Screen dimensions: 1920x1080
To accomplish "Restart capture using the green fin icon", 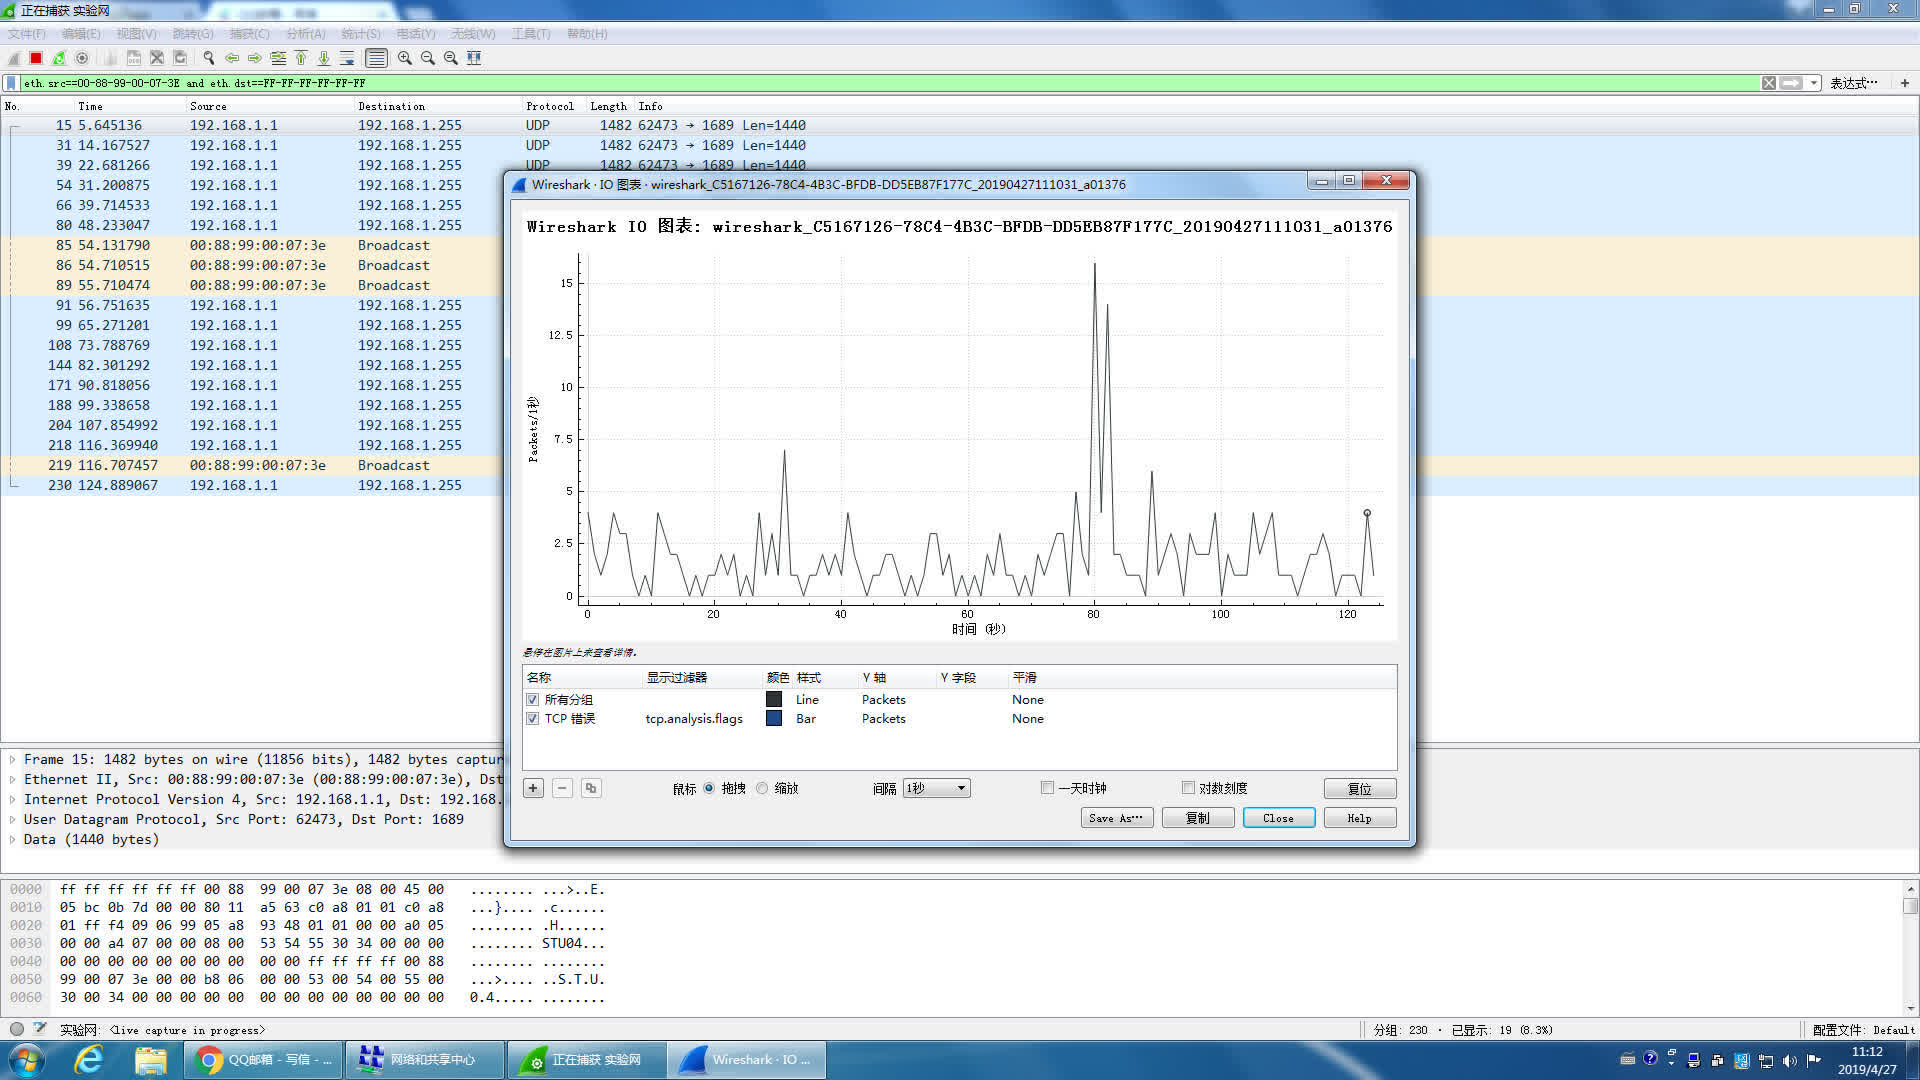I will pyautogui.click(x=59, y=58).
